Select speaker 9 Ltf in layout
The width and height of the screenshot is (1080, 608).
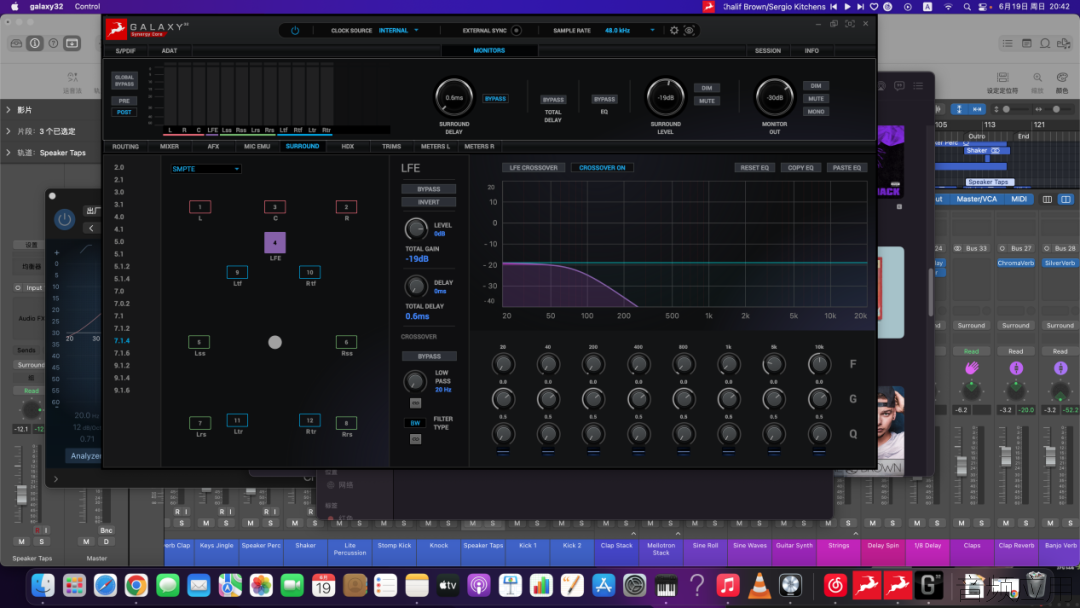237,272
